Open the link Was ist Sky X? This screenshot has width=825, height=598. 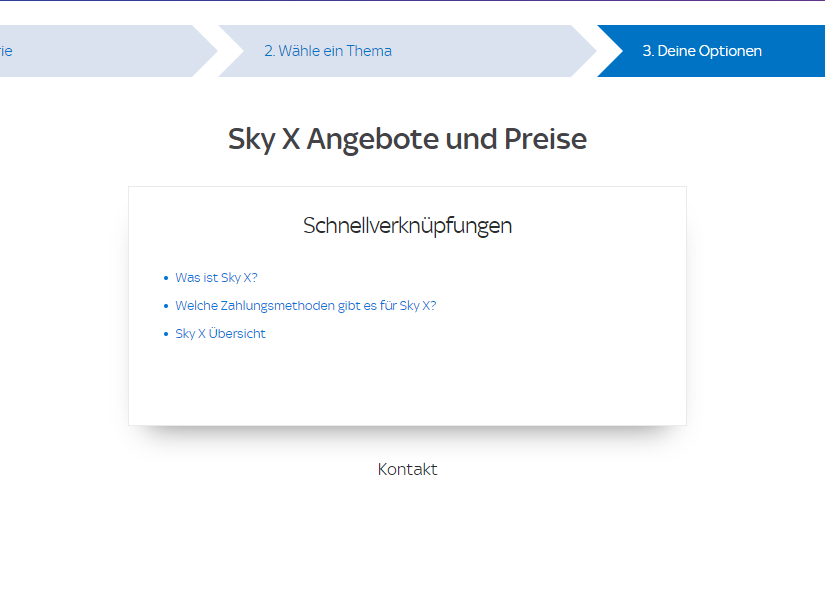tap(216, 278)
